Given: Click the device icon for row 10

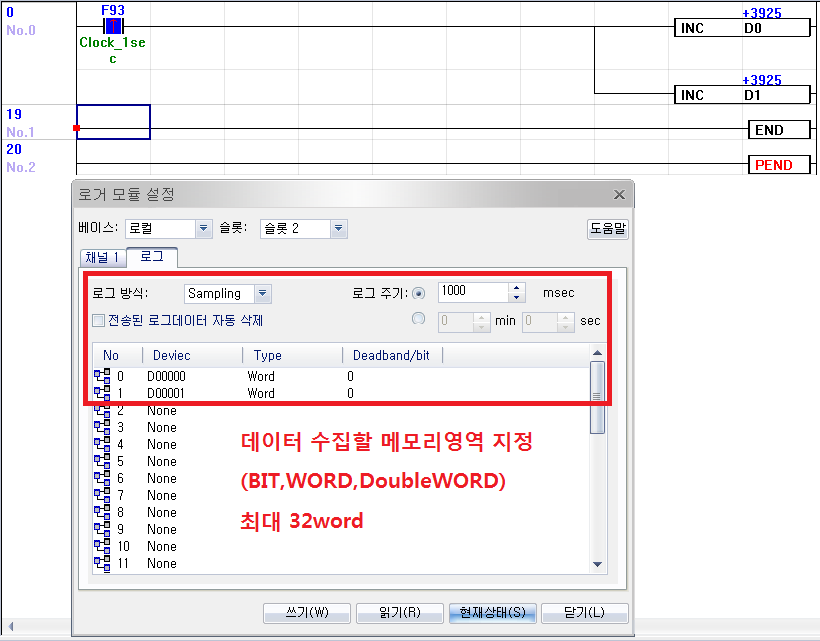Looking at the screenshot, I should pos(102,546).
